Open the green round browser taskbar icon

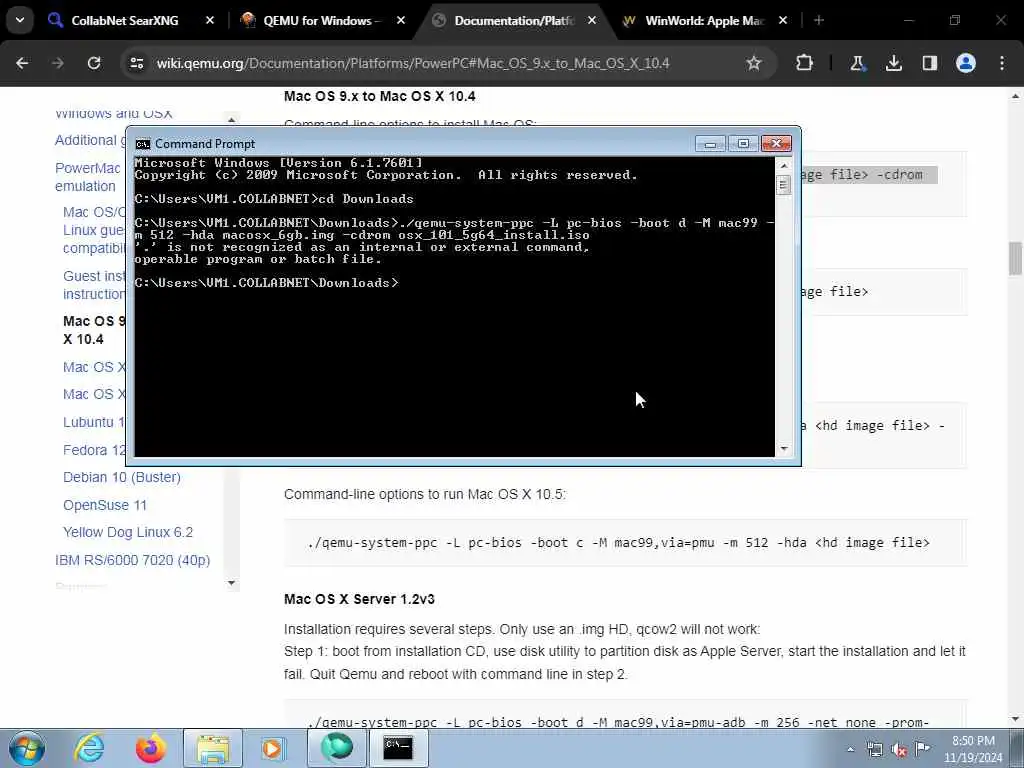click(336, 748)
